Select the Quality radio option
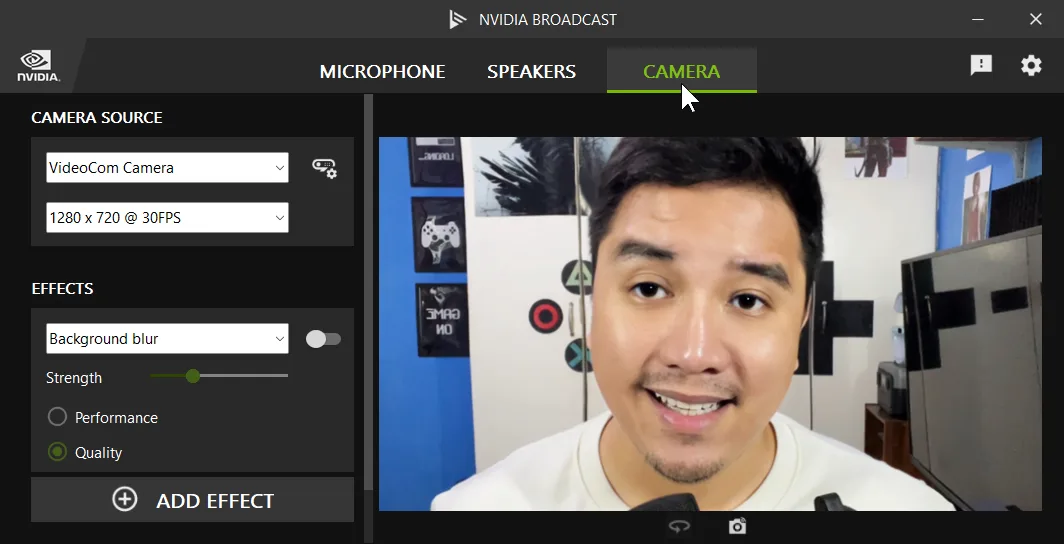Viewport: 1064px width, 544px height. point(57,452)
